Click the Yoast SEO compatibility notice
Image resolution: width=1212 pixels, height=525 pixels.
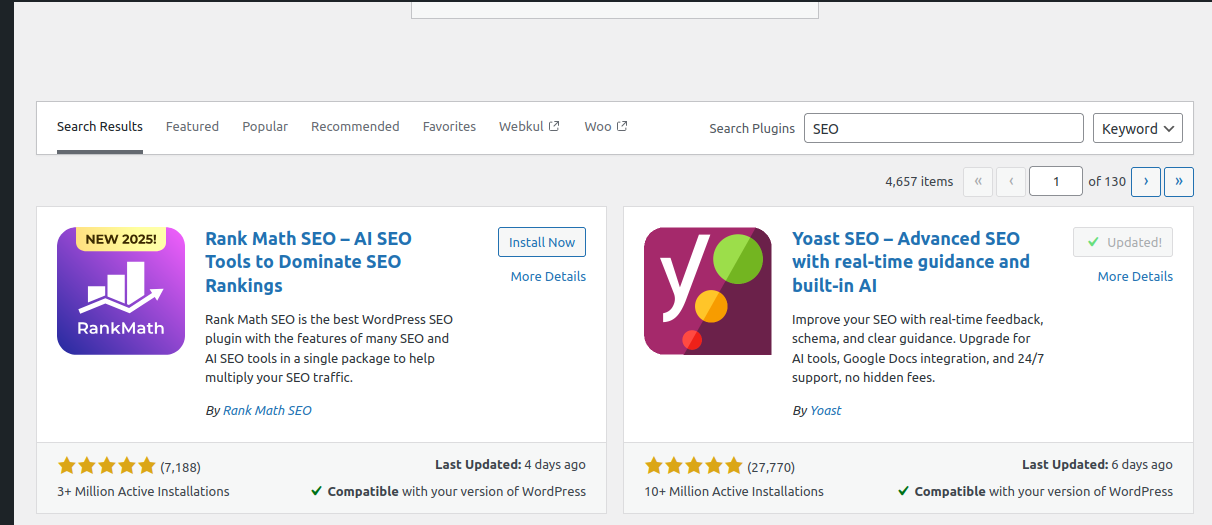tap(1035, 492)
